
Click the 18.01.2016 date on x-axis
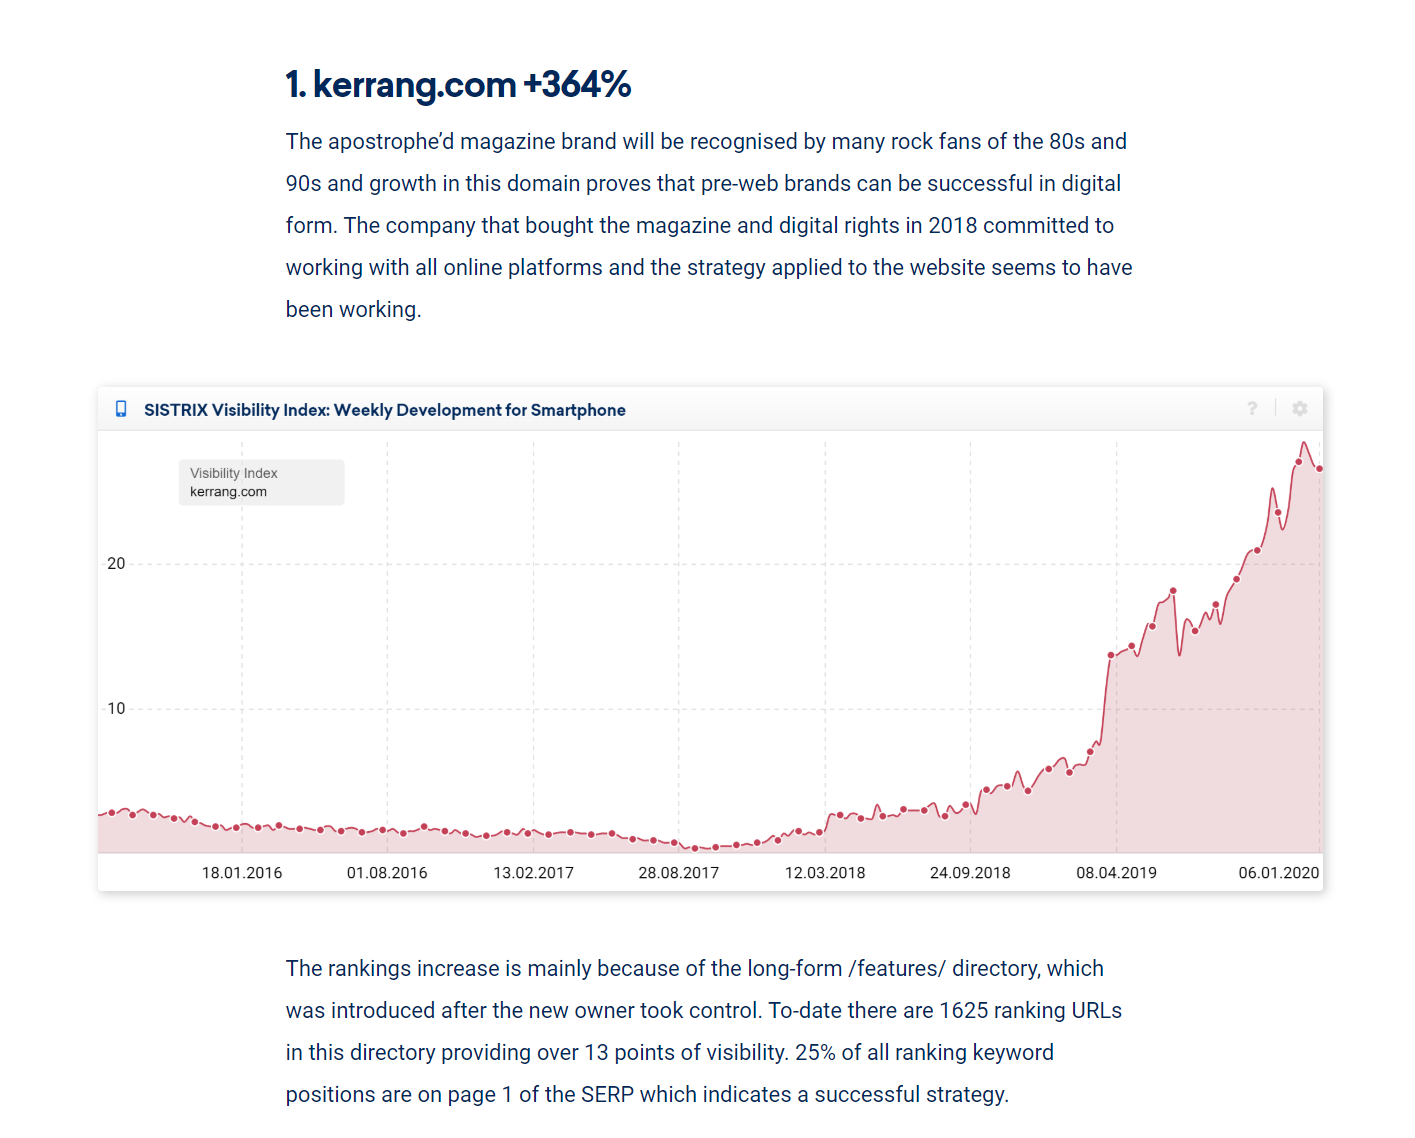click(x=242, y=873)
